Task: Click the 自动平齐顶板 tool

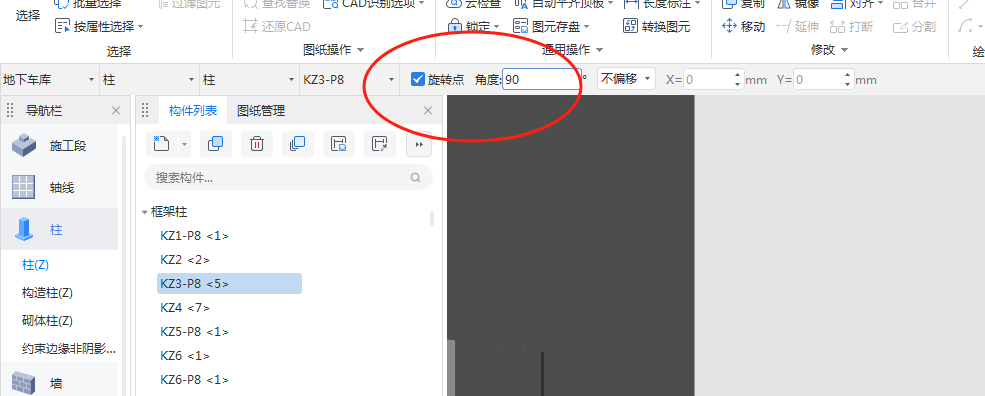Action: point(563,4)
